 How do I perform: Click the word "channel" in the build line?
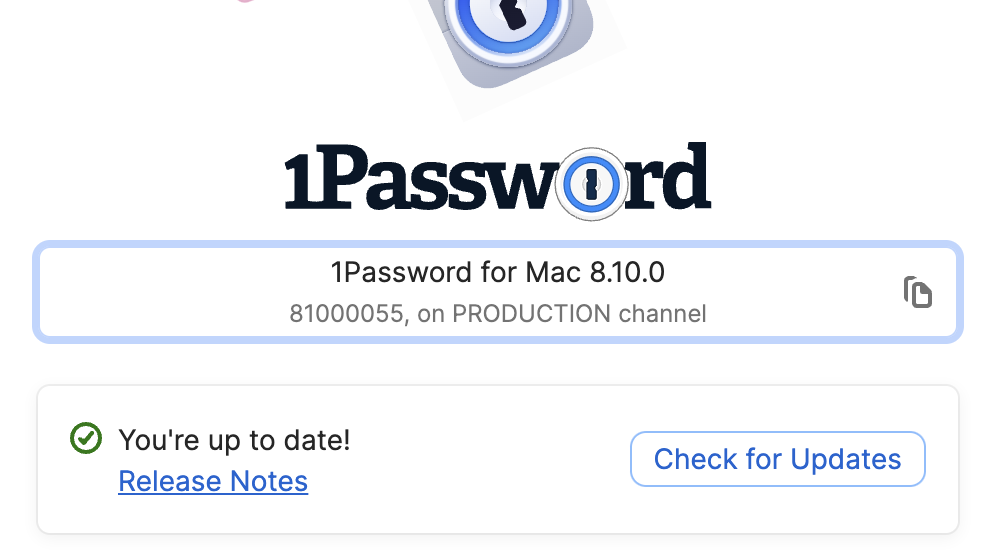[x=662, y=314]
